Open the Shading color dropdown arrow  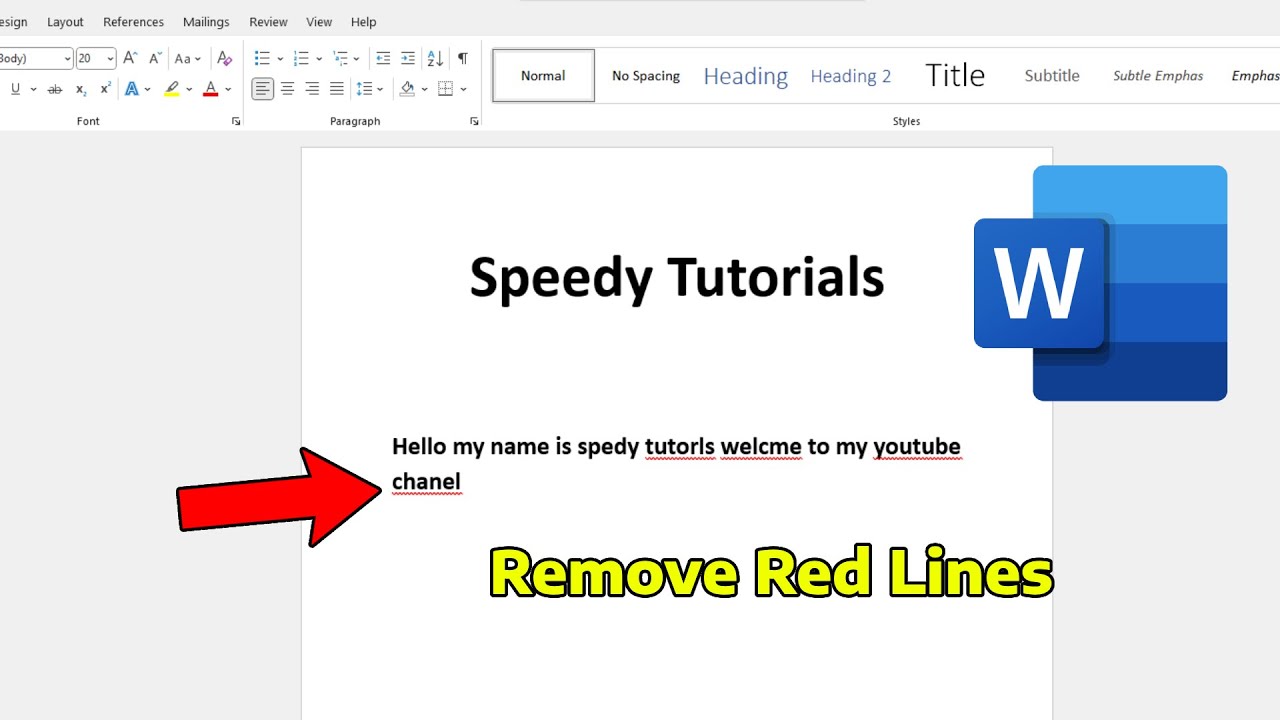(424, 89)
